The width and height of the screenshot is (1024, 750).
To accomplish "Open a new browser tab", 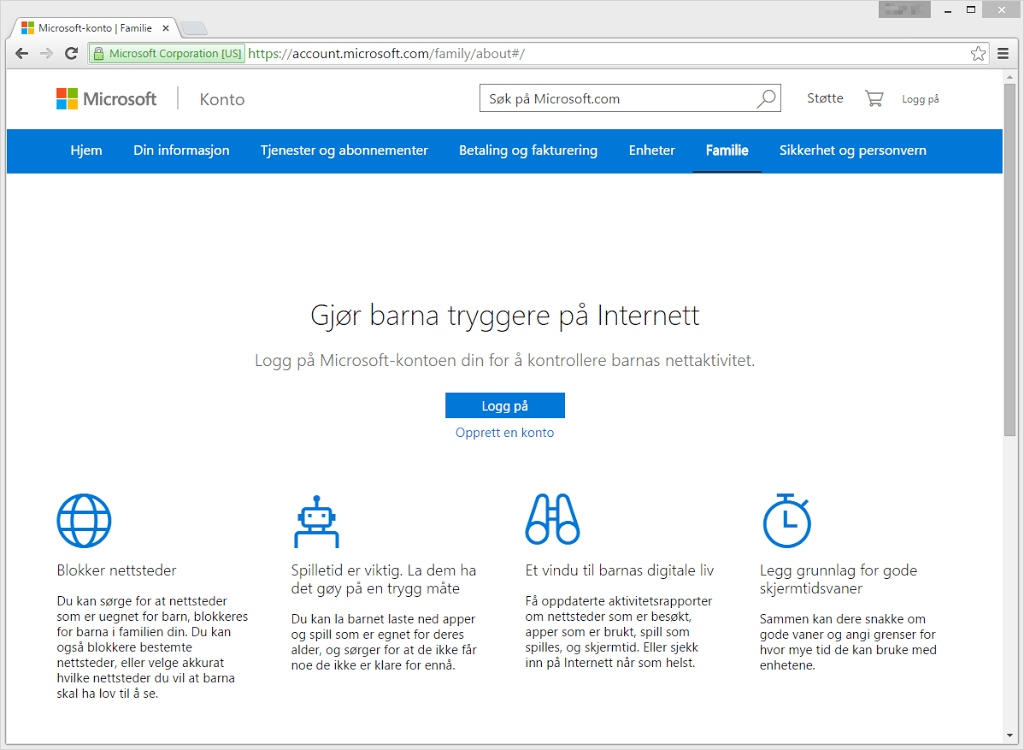I will point(193,28).
